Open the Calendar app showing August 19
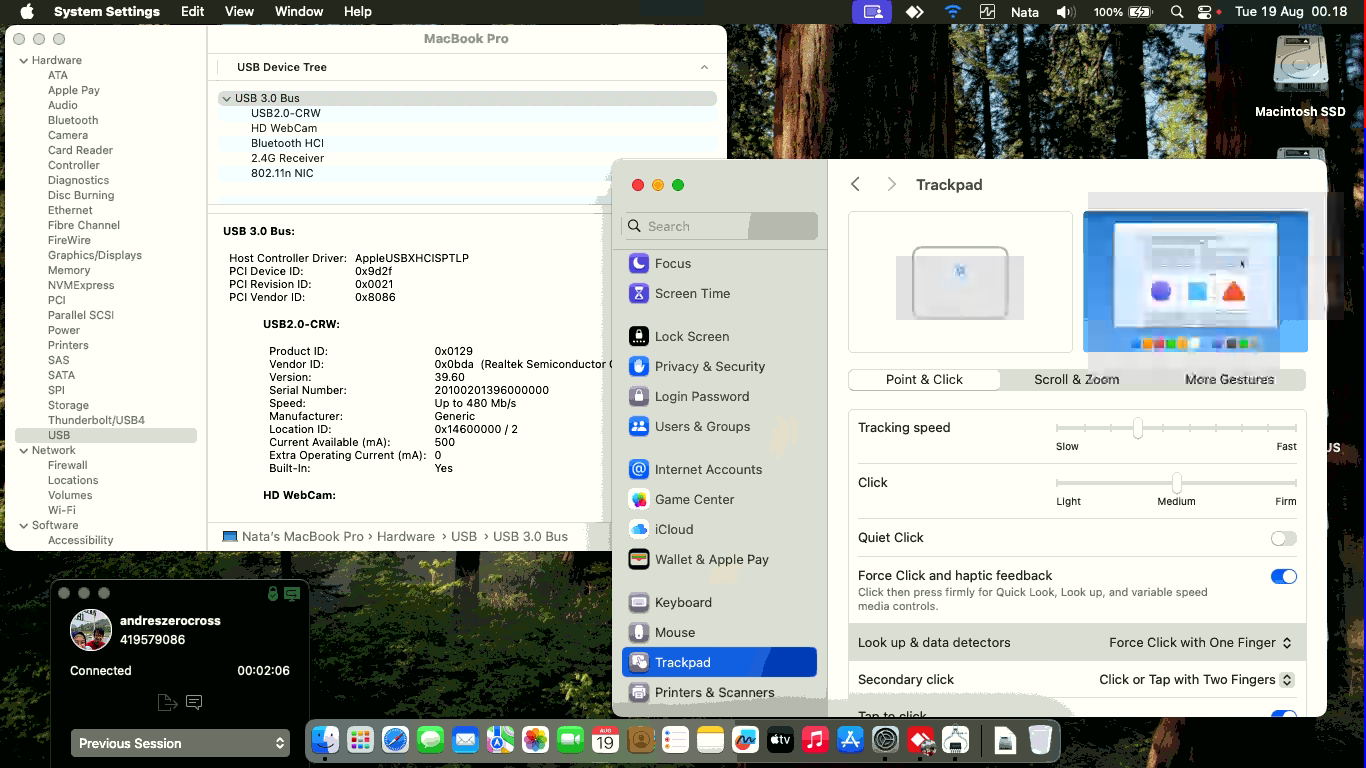Image resolution: width=1366 pixels, height=768 pixels. (607, 740)
